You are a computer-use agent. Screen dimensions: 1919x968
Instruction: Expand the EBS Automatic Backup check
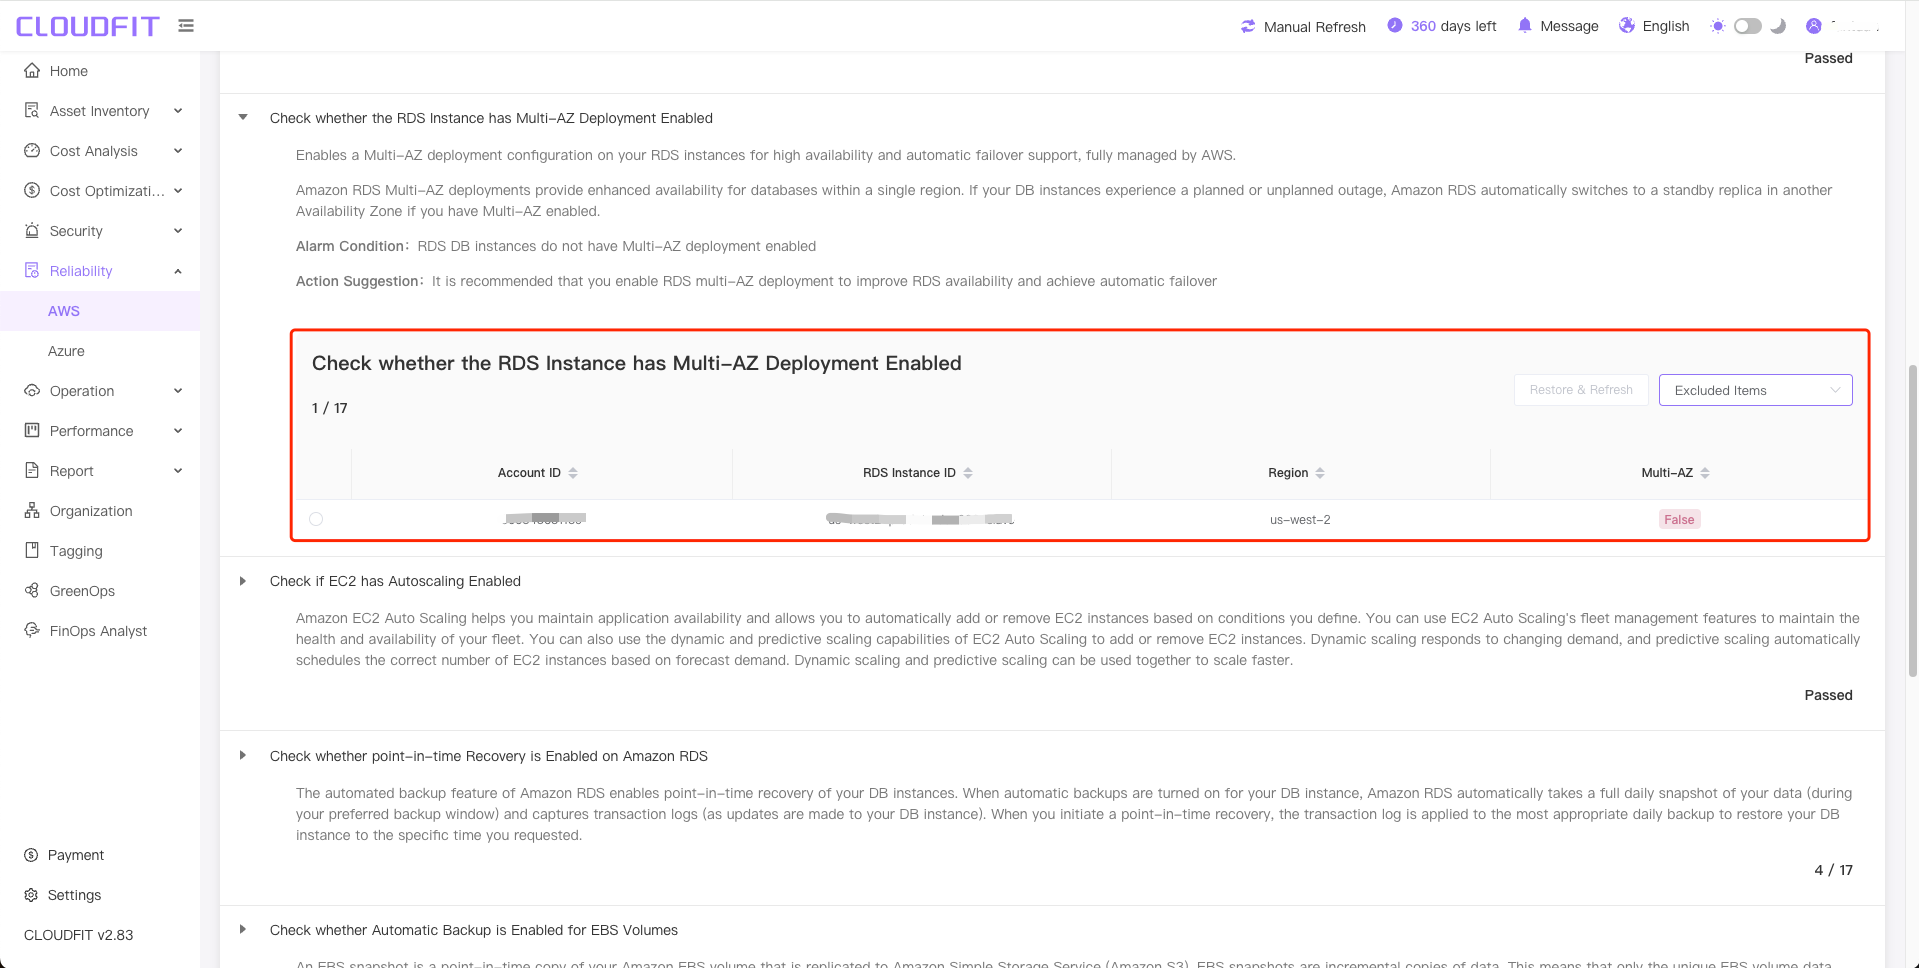point(243,930)
